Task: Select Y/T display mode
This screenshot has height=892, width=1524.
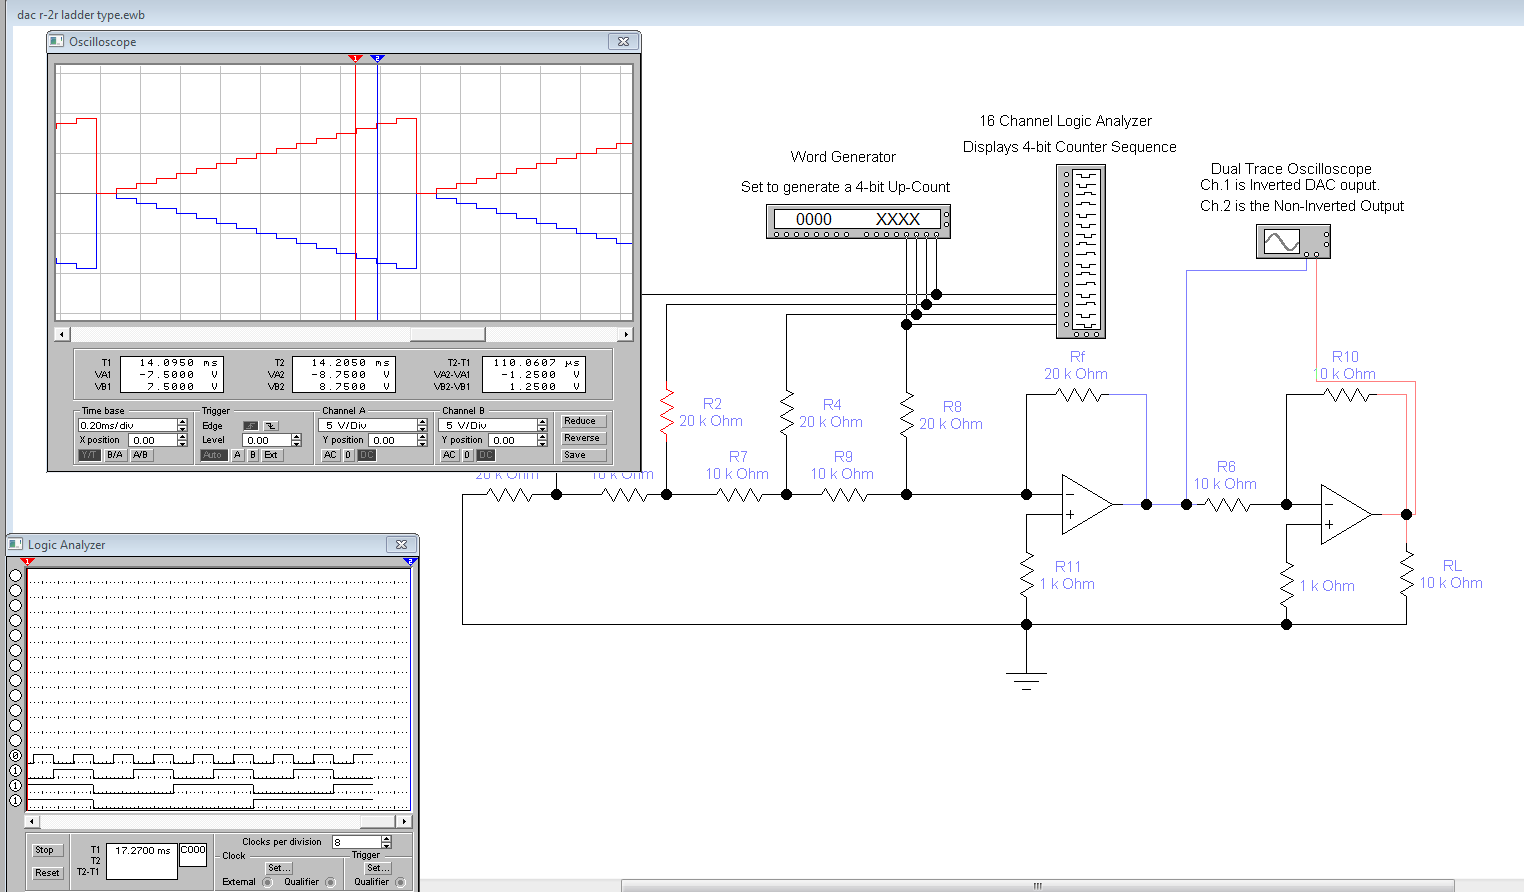Action: click(x=90, y=455)
